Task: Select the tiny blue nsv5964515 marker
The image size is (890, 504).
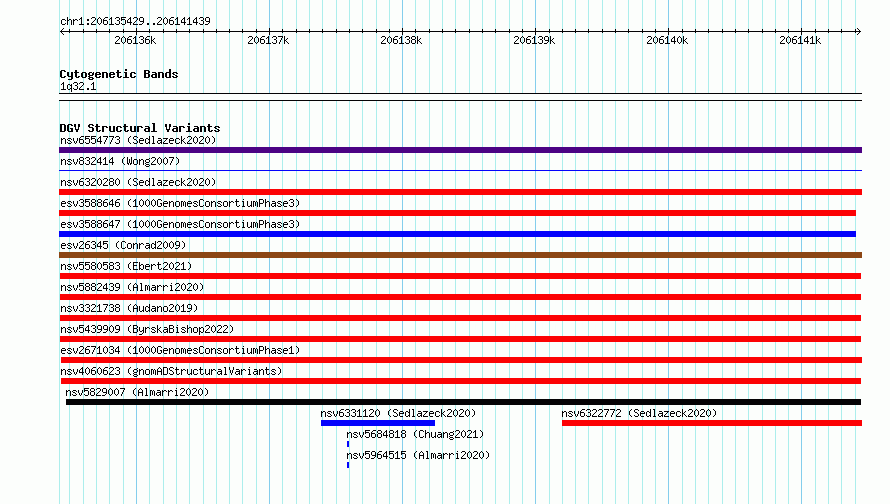Action: pyautogui.click(x=348, y=465)
